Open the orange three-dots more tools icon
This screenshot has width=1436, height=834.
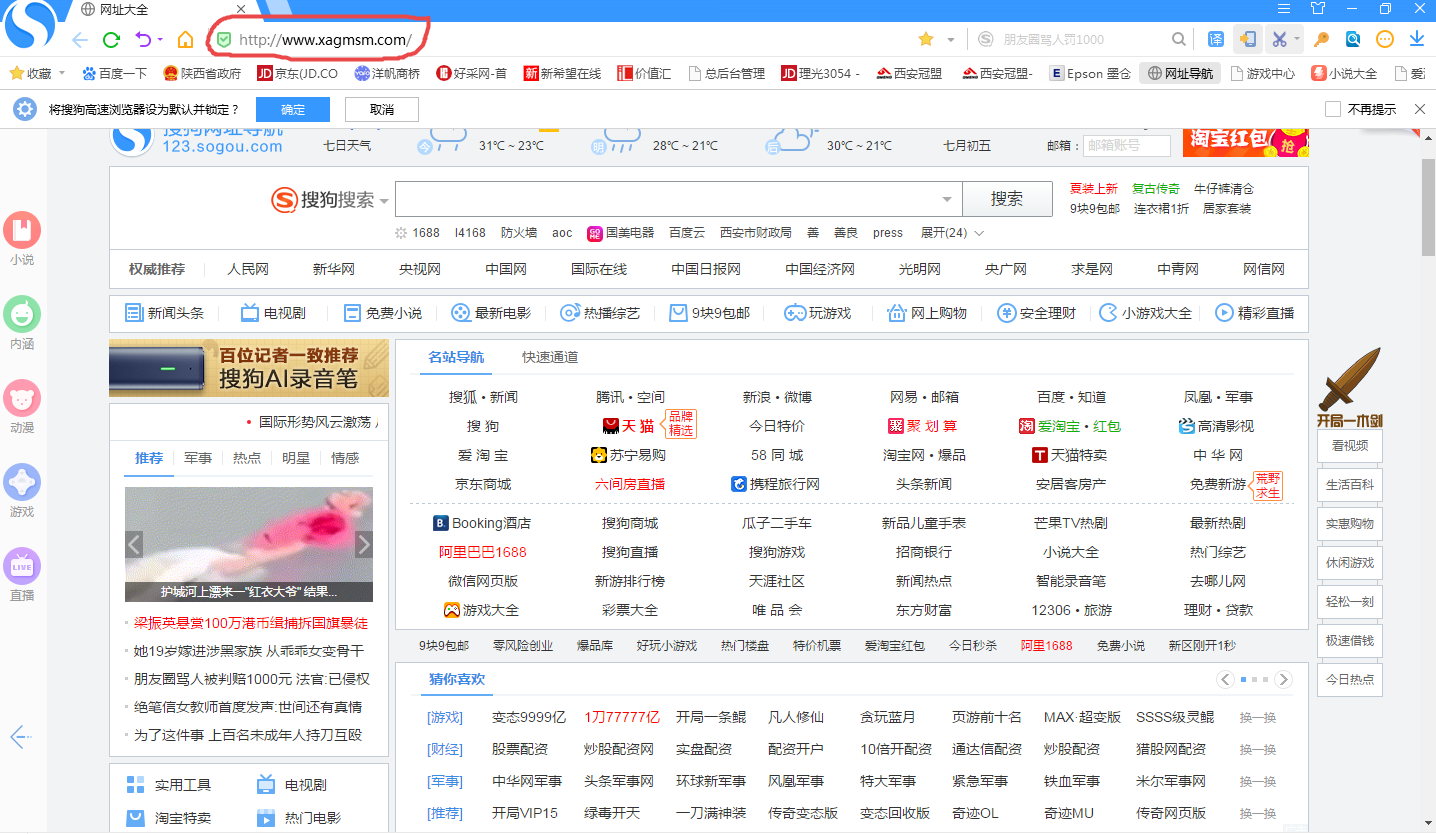1385,39
